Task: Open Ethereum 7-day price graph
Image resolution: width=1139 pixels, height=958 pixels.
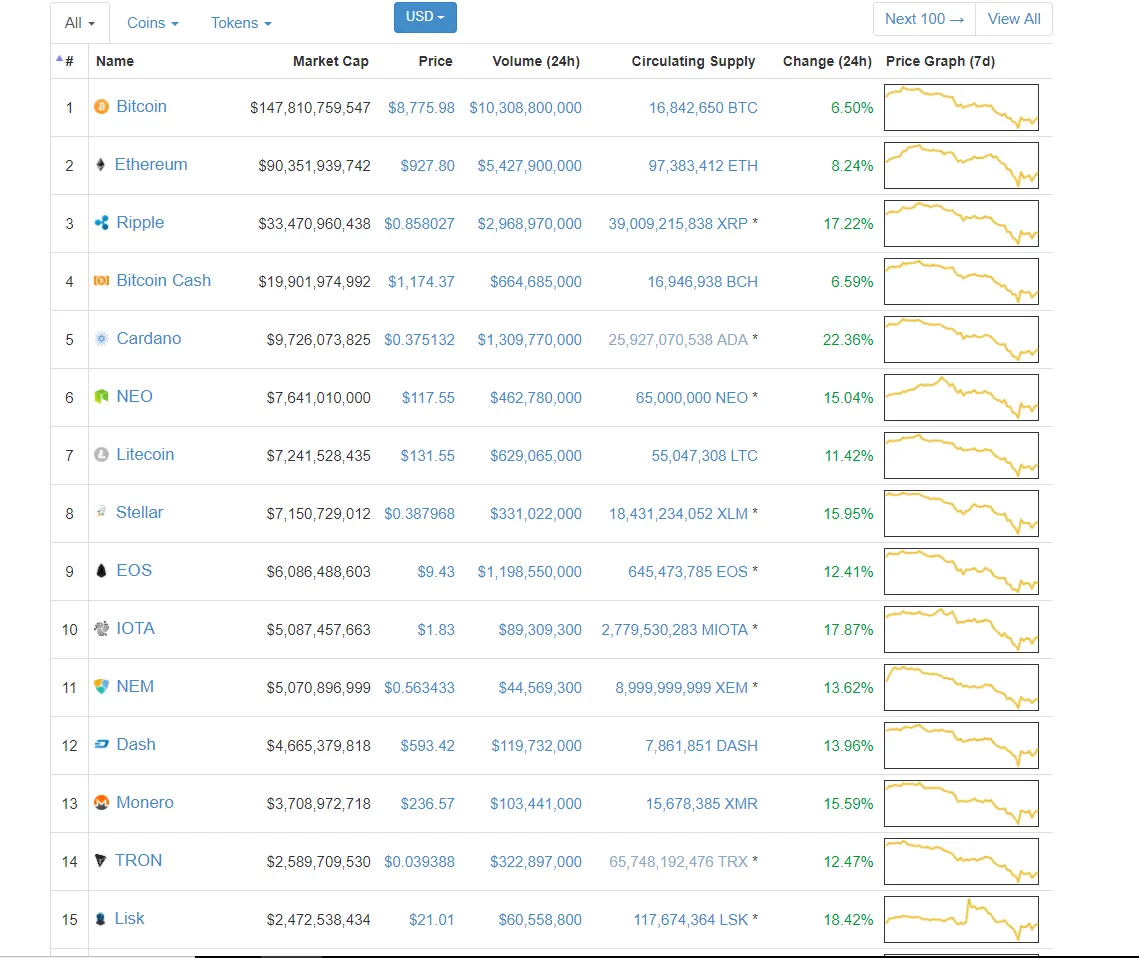Action: pyautogui.click(x=961, y=166)
